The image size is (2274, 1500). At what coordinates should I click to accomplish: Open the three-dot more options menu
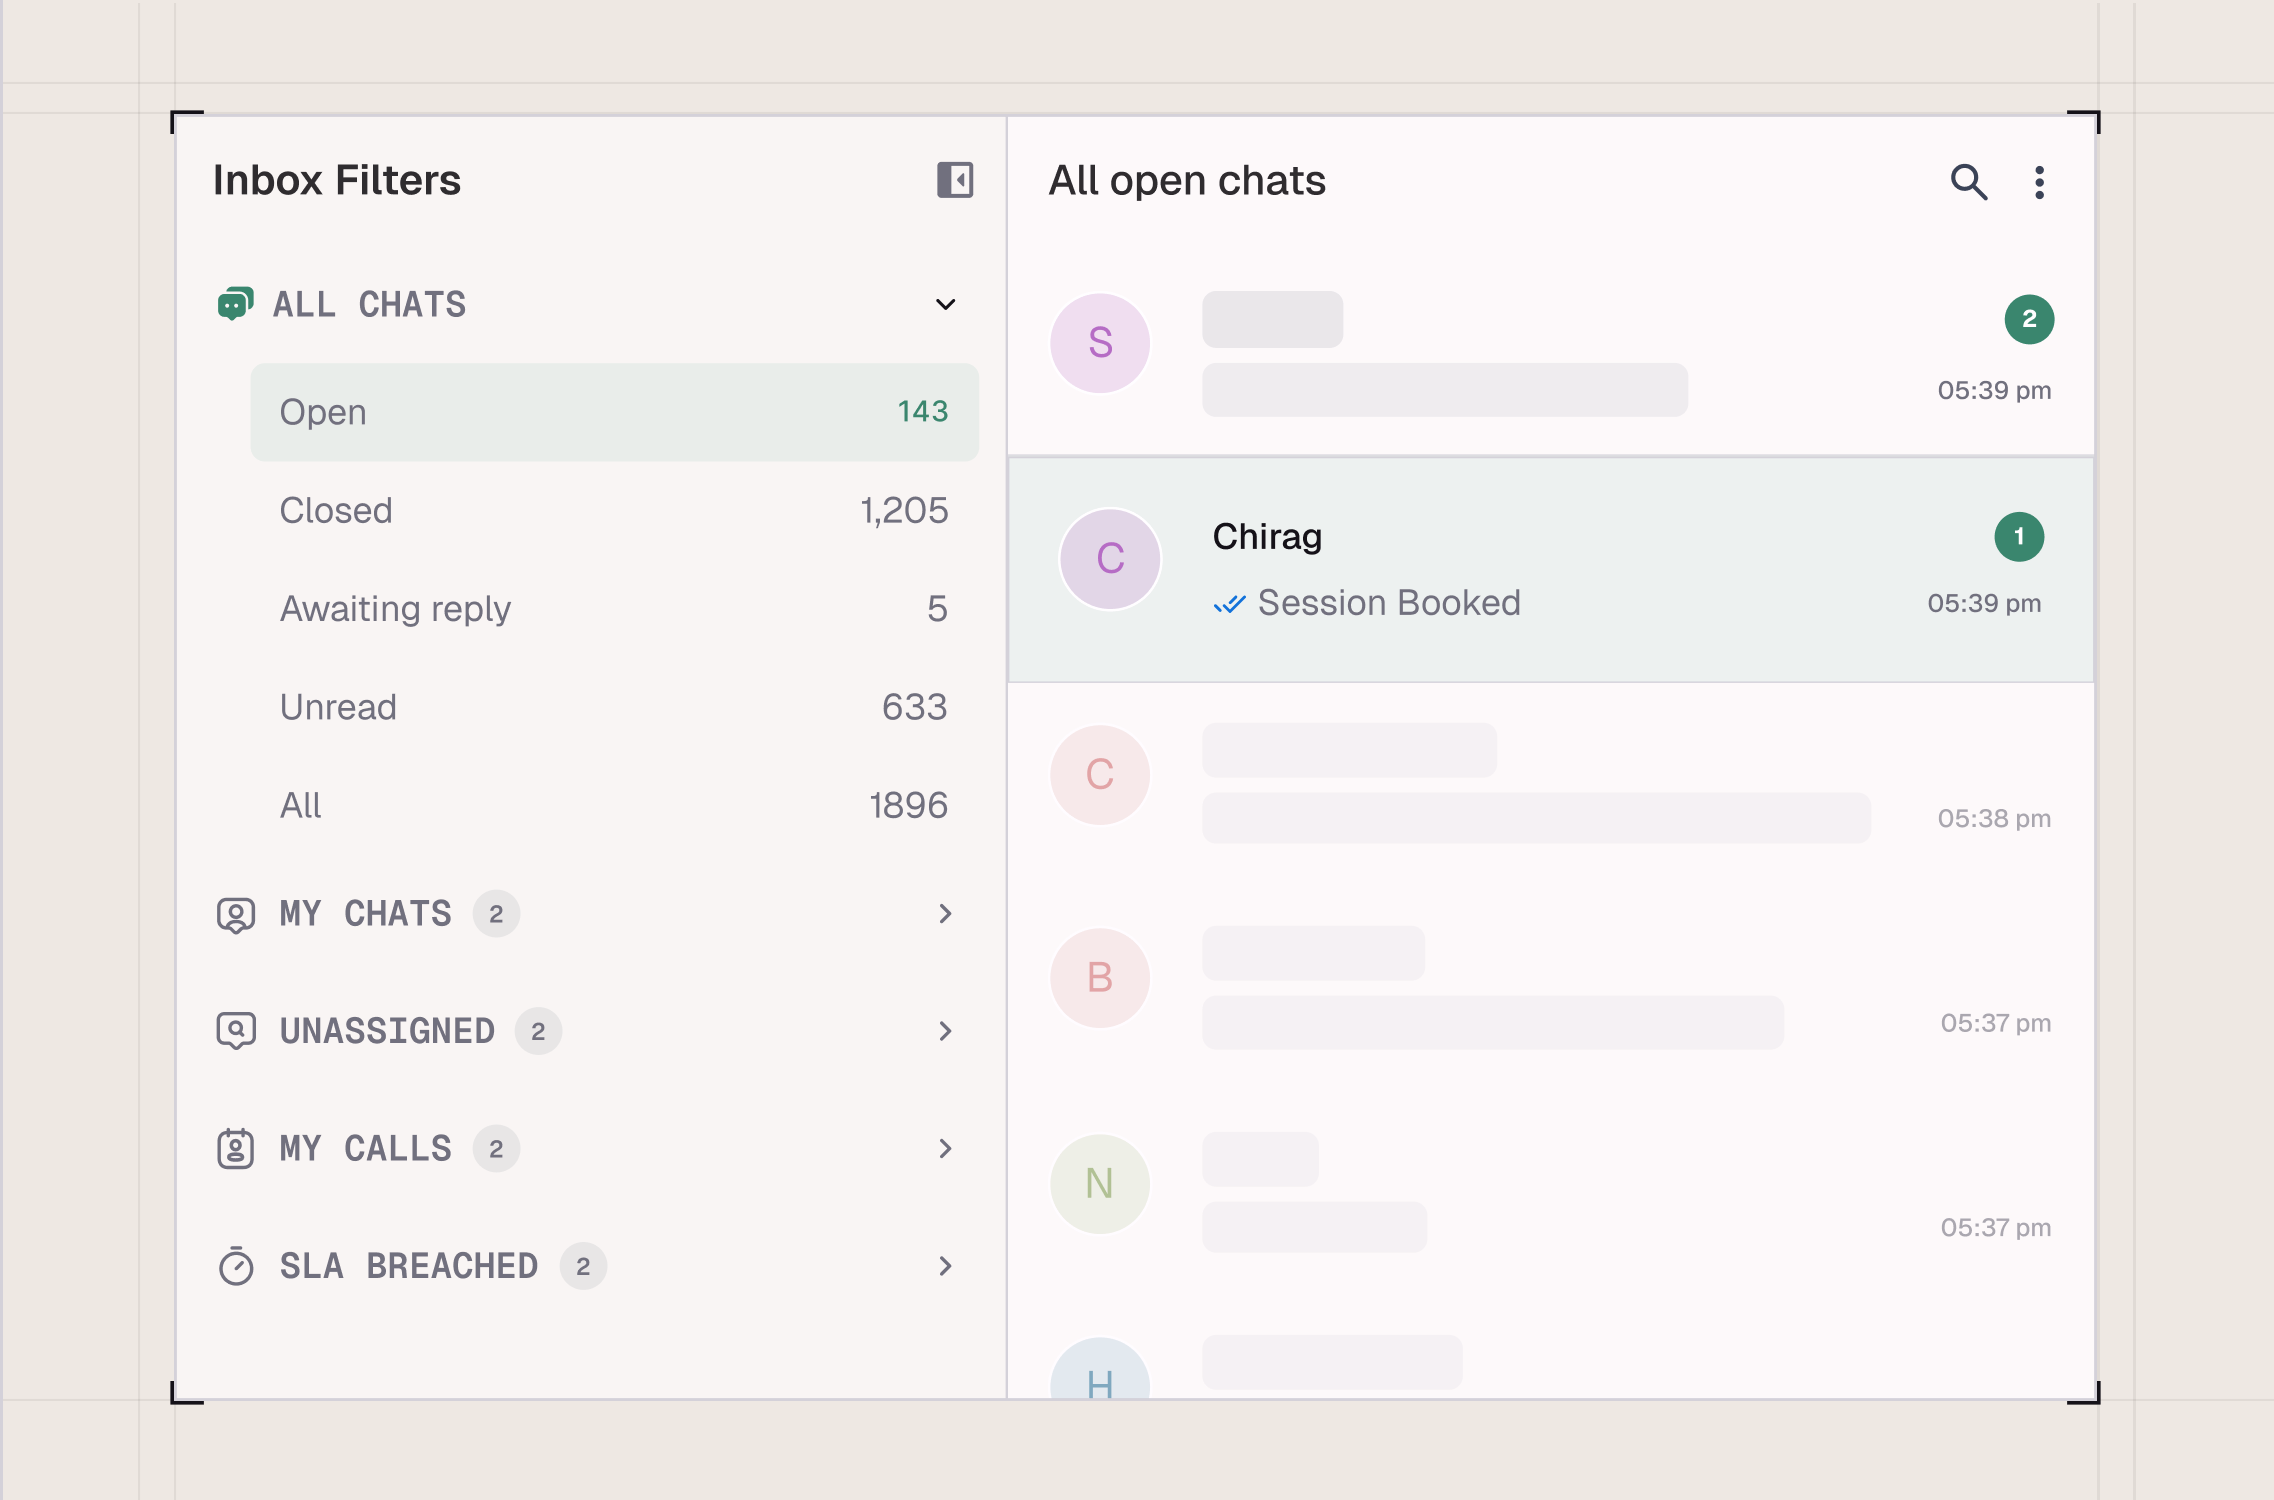(2039, 182)
